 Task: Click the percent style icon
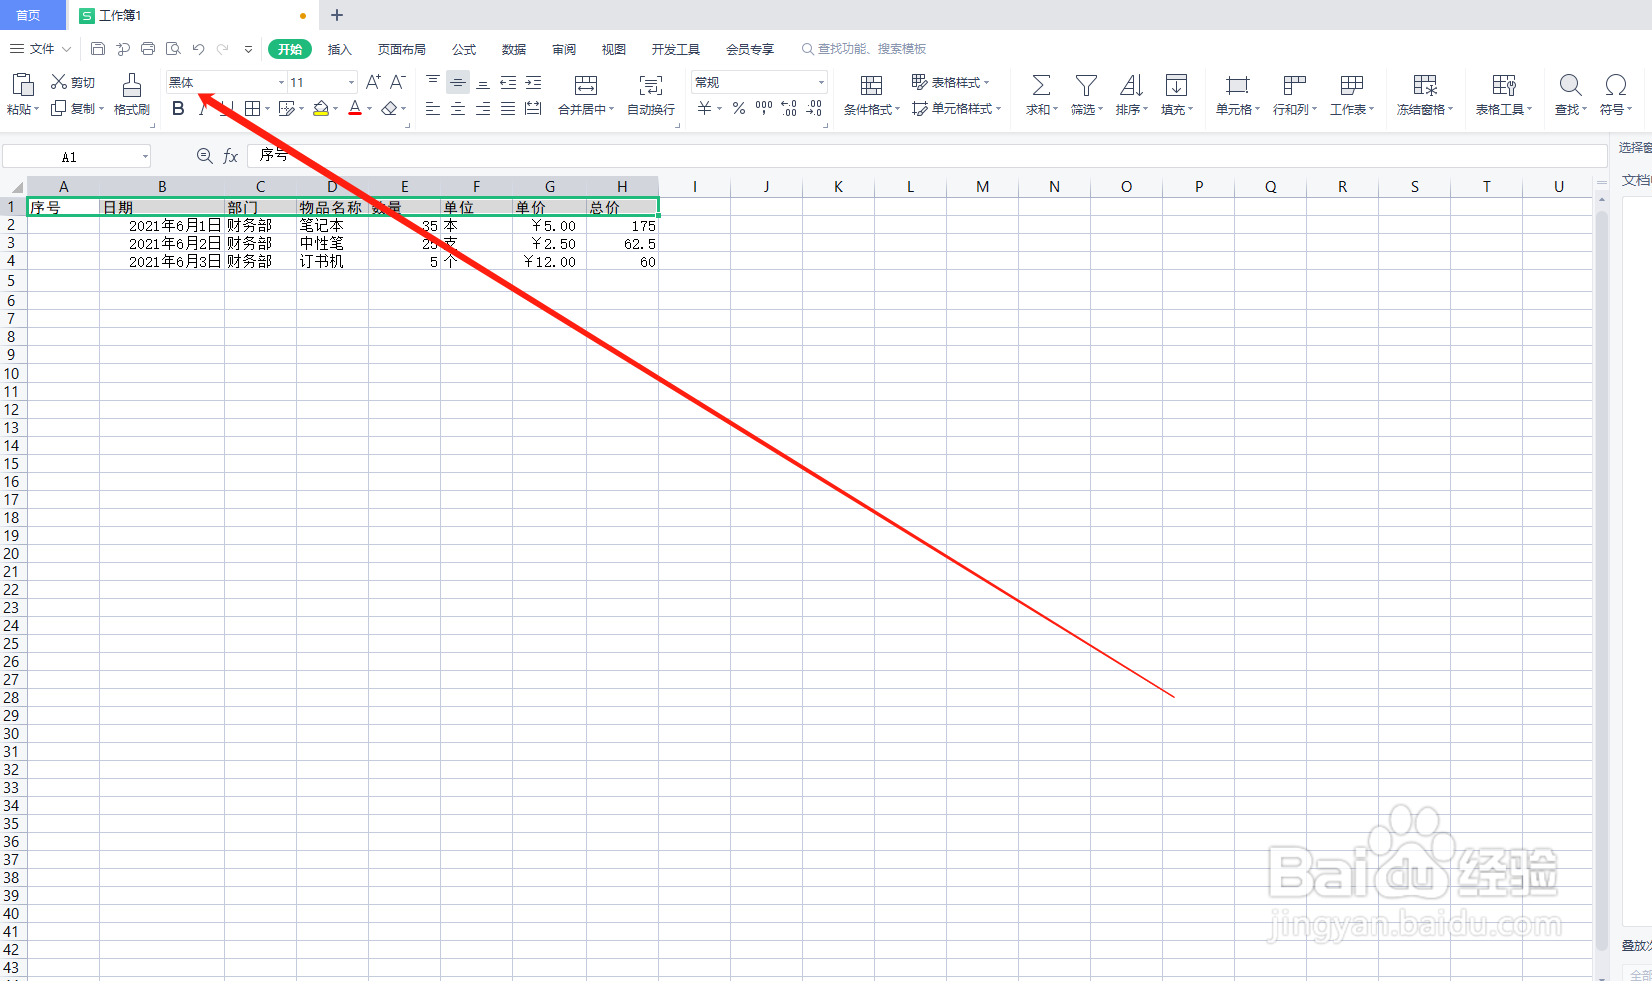pos(739,108)
